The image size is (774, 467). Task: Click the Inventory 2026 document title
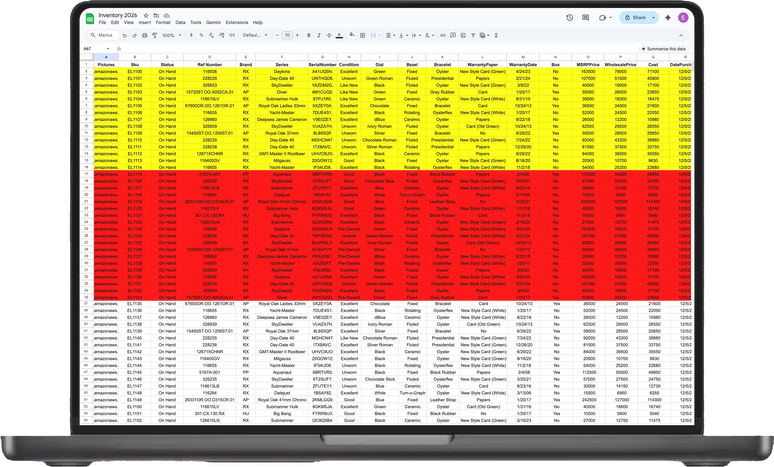[117, 15]
